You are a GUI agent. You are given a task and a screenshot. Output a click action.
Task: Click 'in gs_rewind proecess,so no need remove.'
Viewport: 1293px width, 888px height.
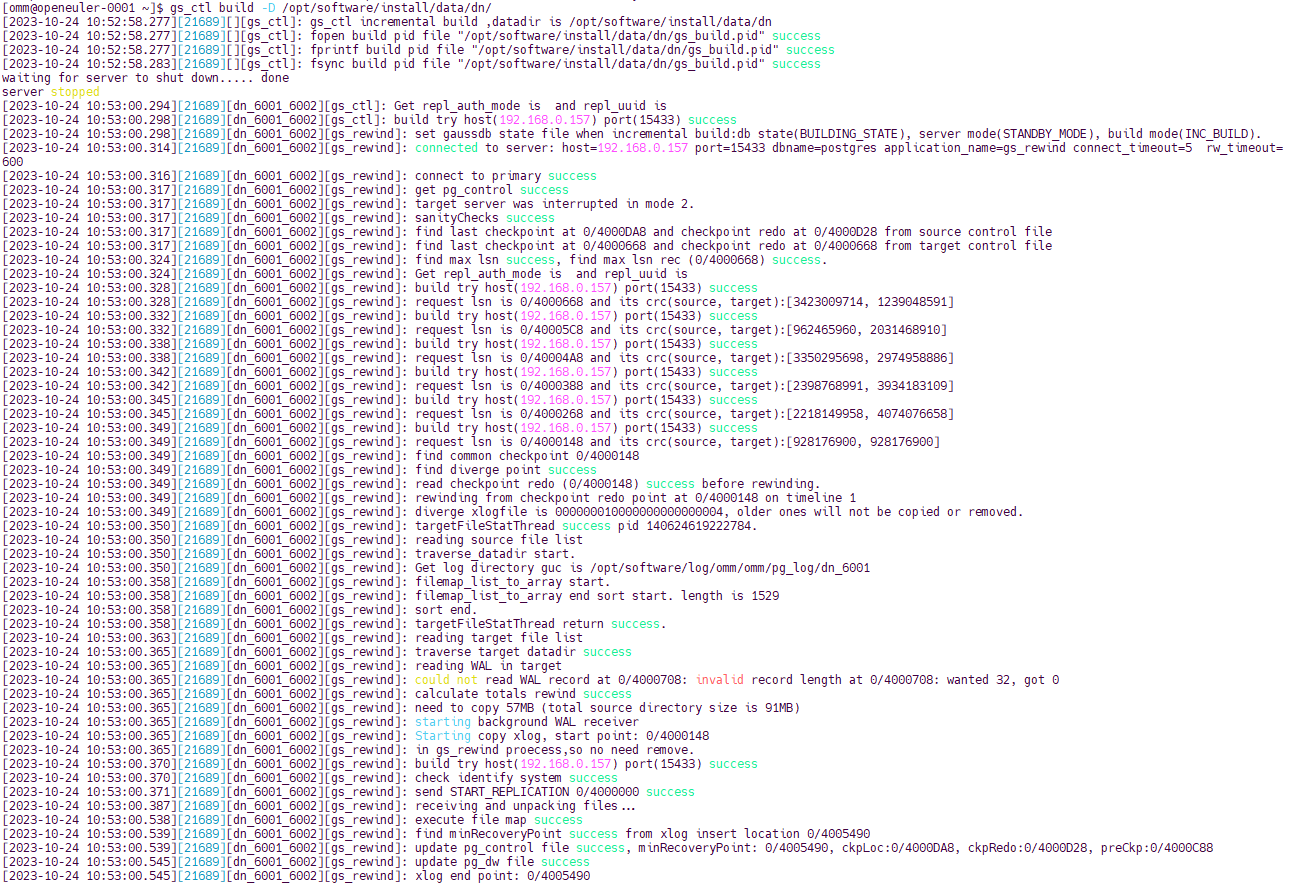click(554, 749)
